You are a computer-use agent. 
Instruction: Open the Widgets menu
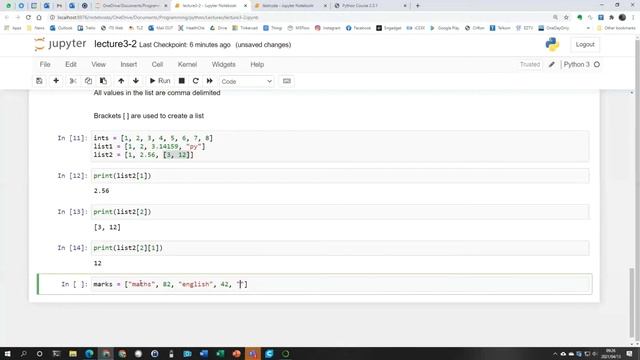pyautogui.click(x=223, y=64)
